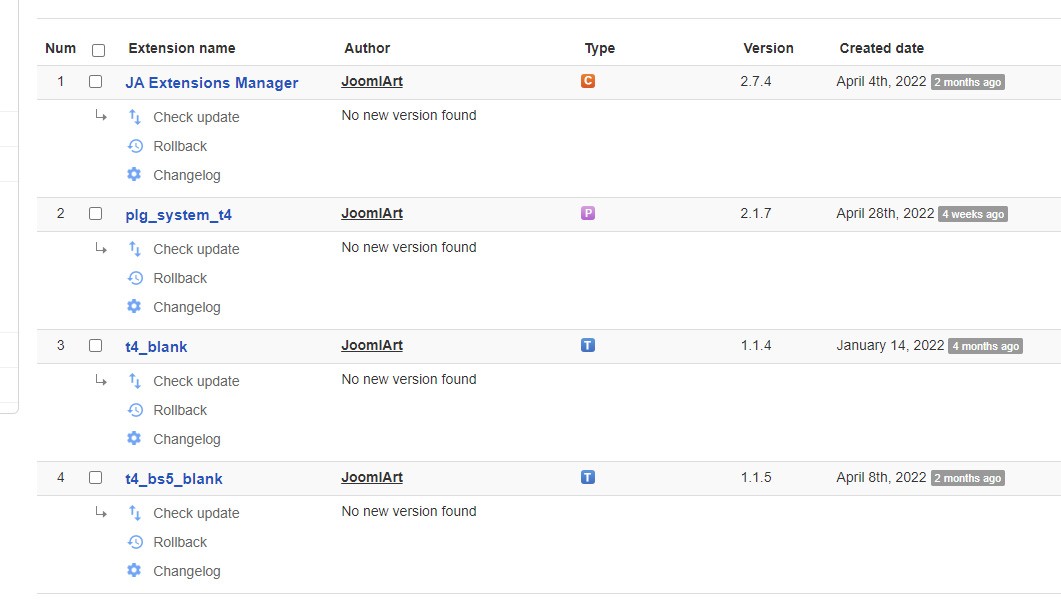Click the orange C type badge for JA Extensions Manager
Viewport: 1061px width, 601px height.
click(x=588, y=81)
